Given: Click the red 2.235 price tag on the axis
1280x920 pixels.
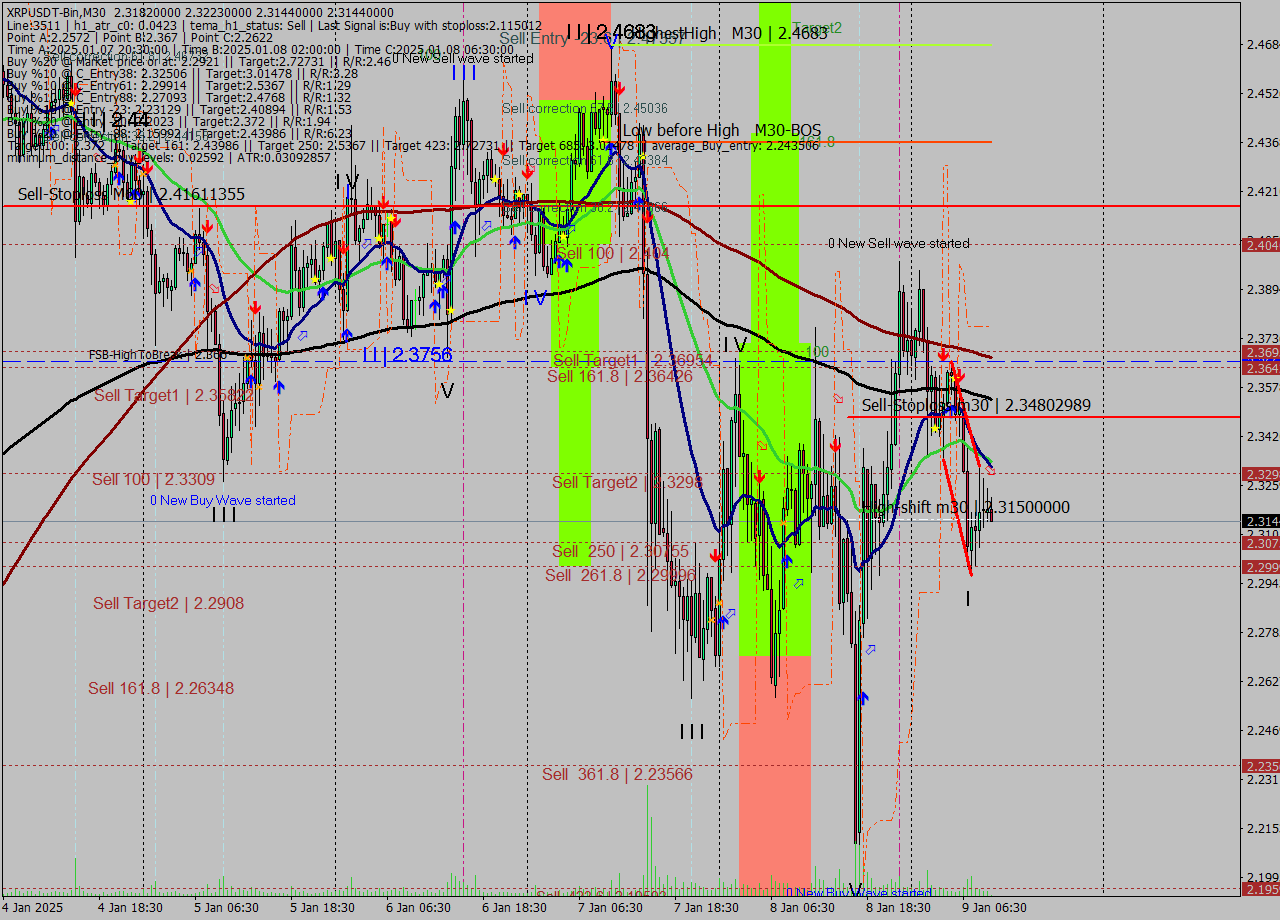Looking at the screenshot, I should point(1260,765).
